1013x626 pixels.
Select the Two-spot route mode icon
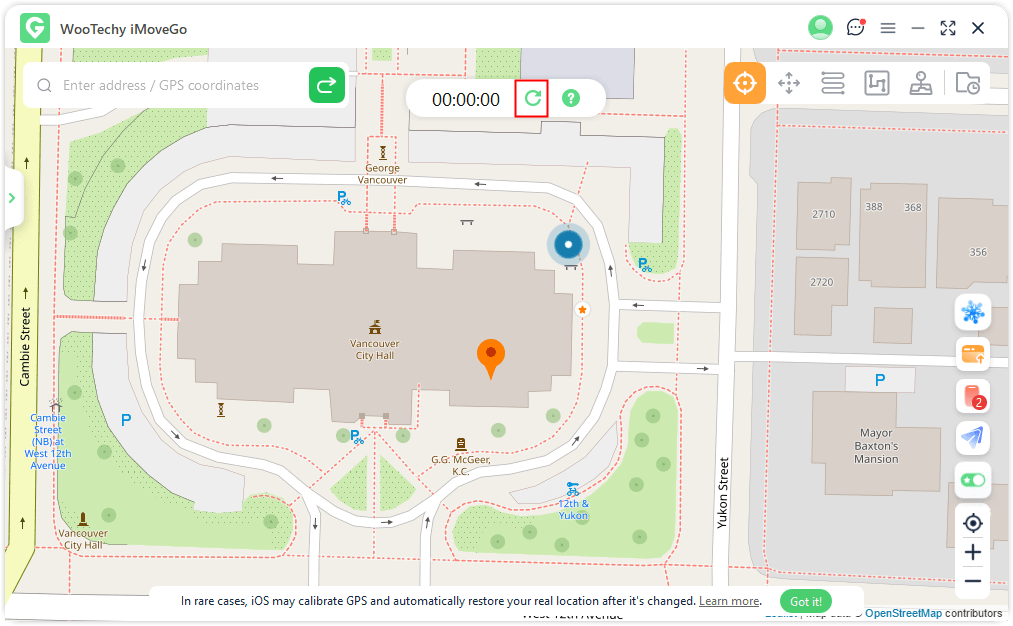coord(833,83)
